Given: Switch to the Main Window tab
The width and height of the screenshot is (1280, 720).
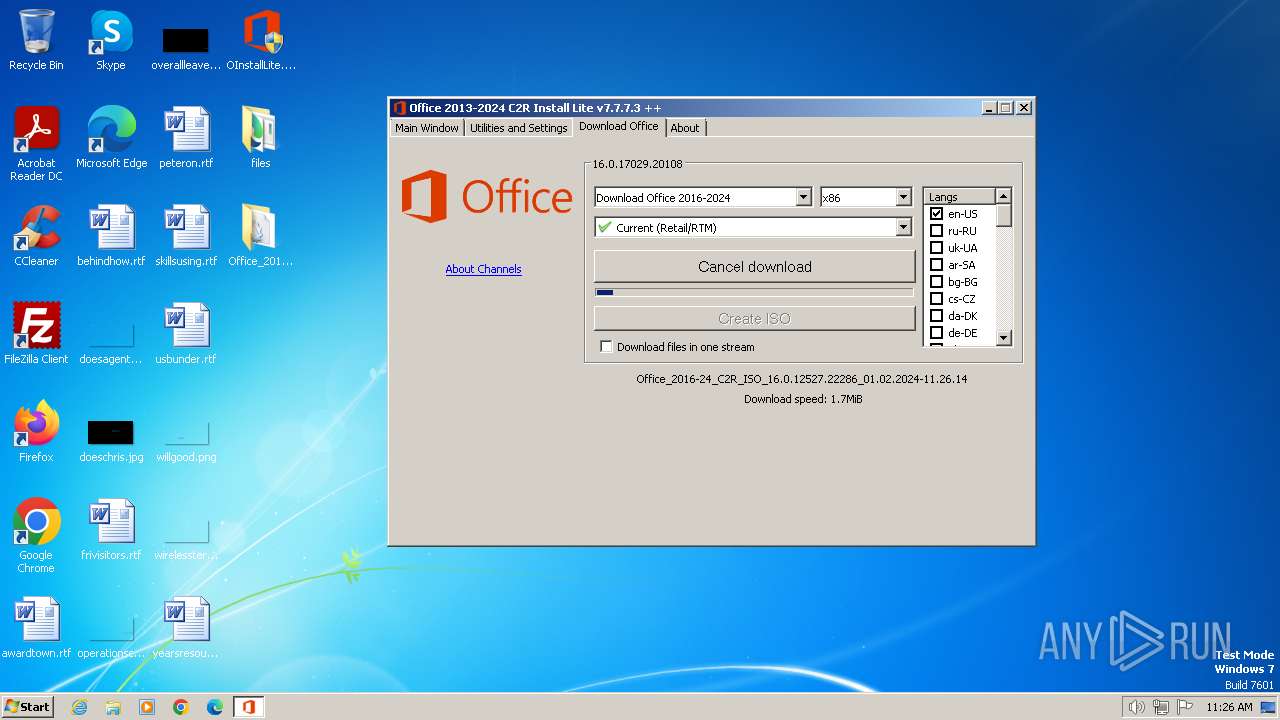Looking at the screenshot, I should tap(427, 128).
